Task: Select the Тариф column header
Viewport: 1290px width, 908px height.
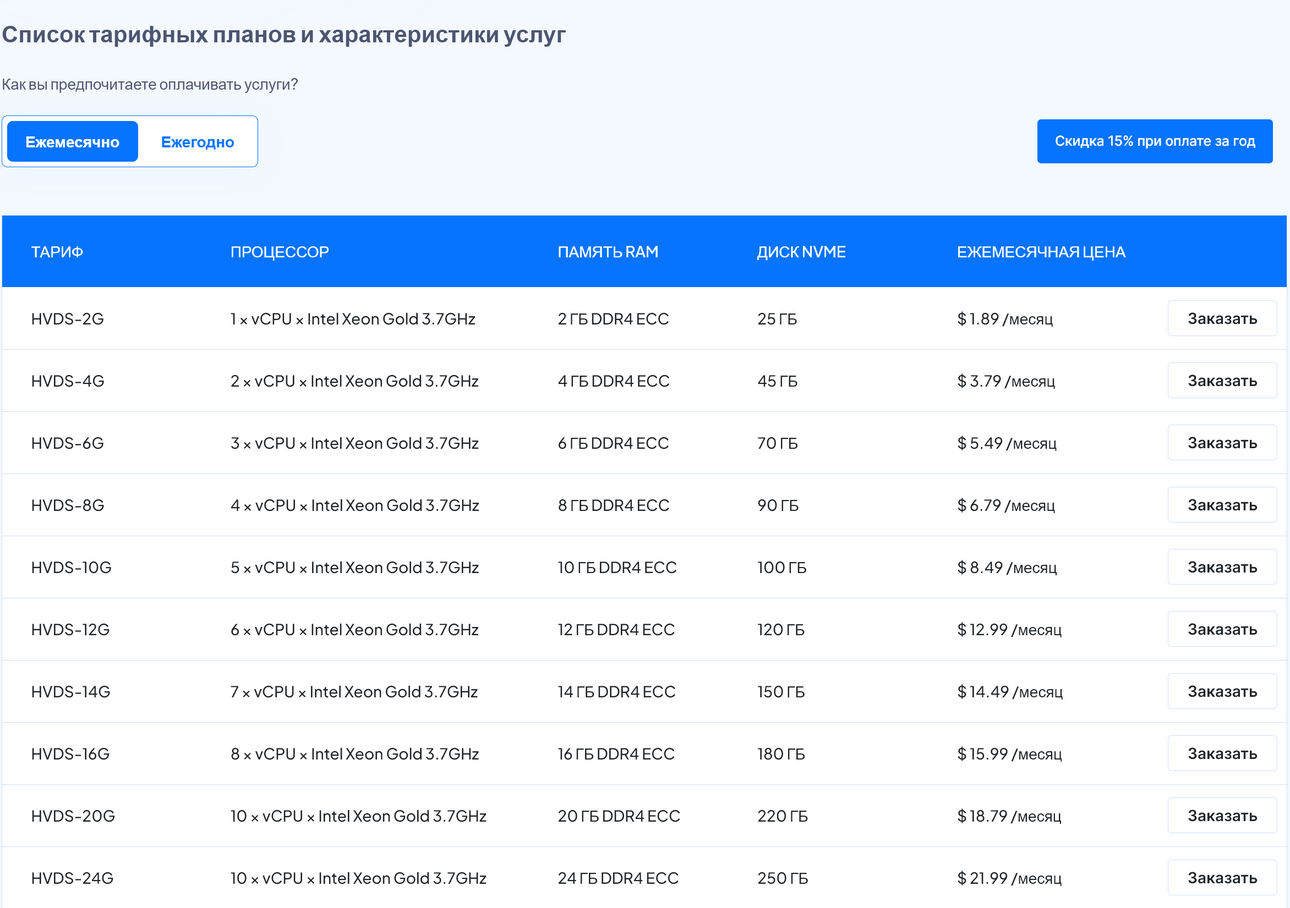Action: pyautogui.click(x=57, y=252)
